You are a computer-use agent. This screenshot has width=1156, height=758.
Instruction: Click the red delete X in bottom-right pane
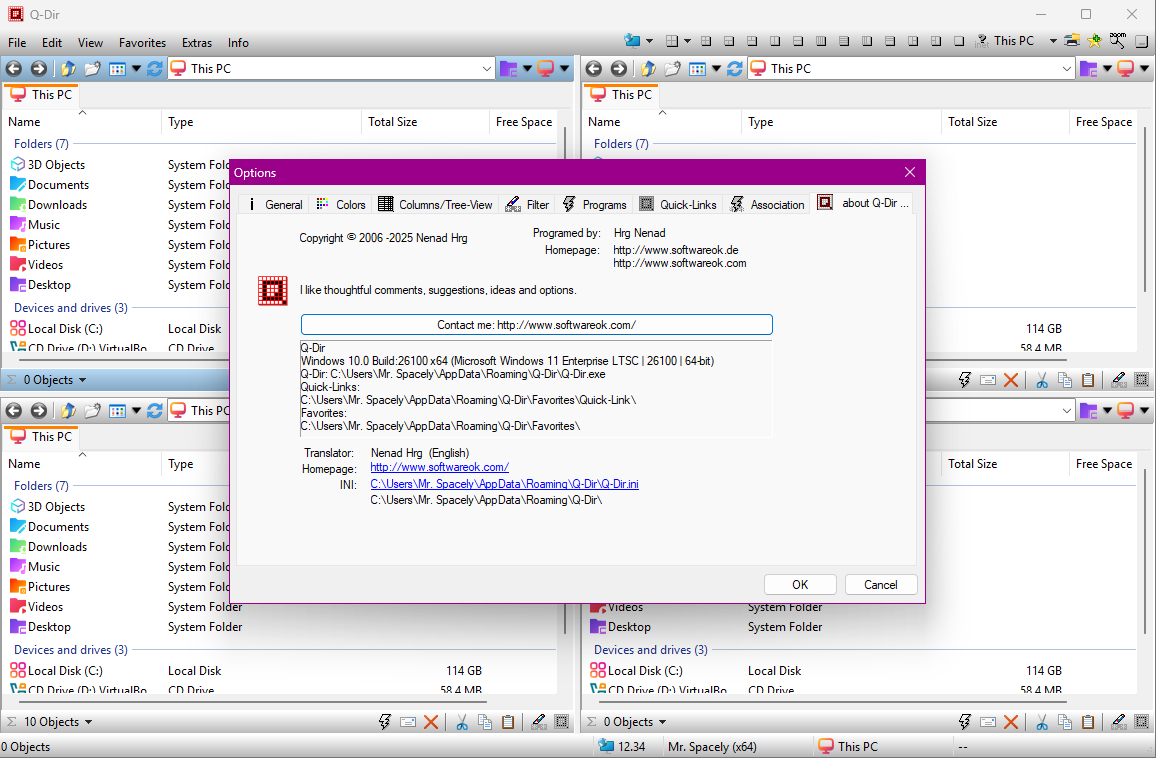1012,722
